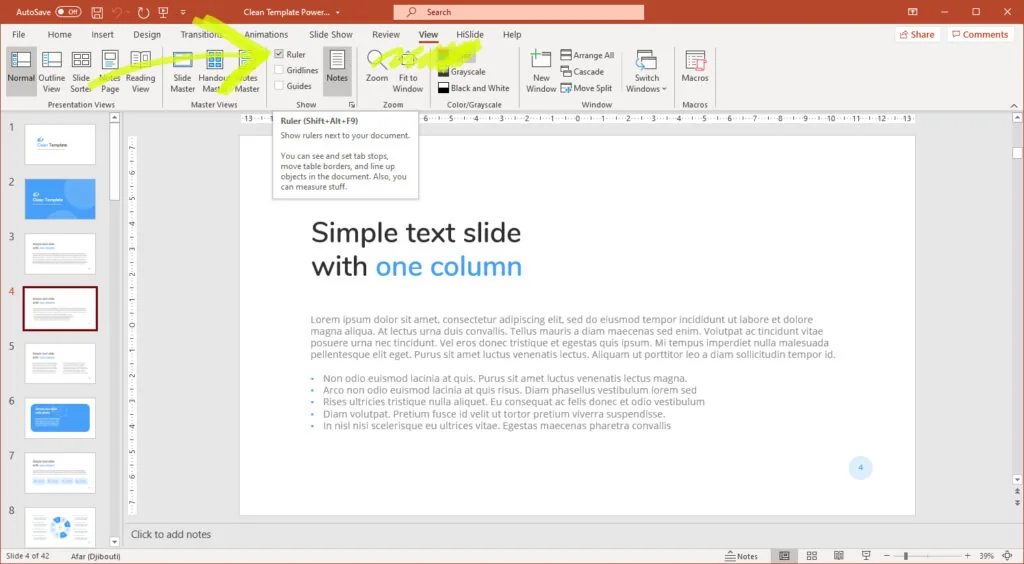1024x564 pixels.
Task: Open Outline View
Action: pyautogui.click(x=52, y=71)
